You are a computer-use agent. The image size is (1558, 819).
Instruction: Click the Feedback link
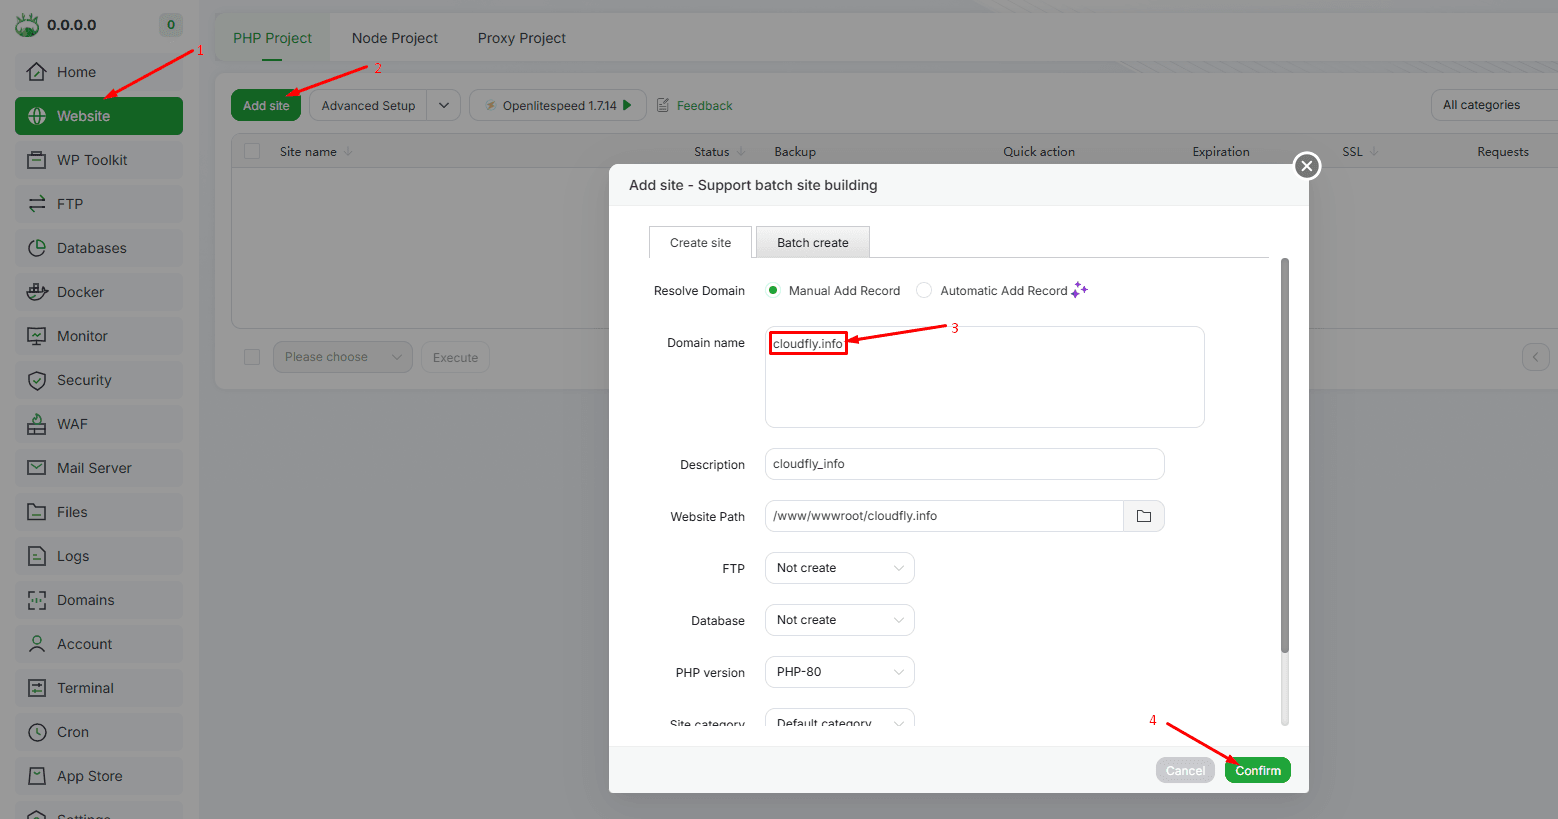coord(704,105)
